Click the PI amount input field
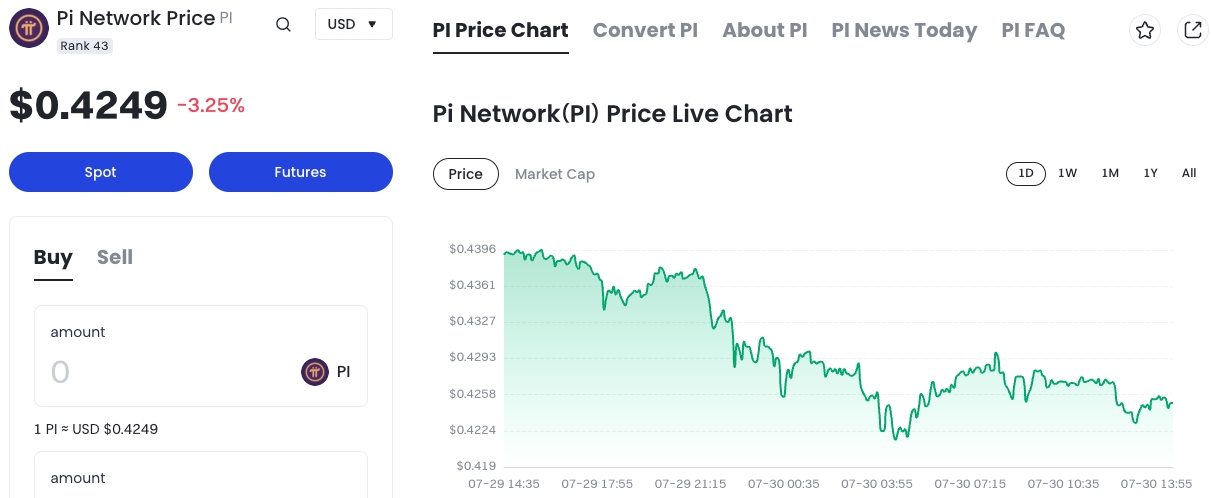 click(x=160, y=372)
